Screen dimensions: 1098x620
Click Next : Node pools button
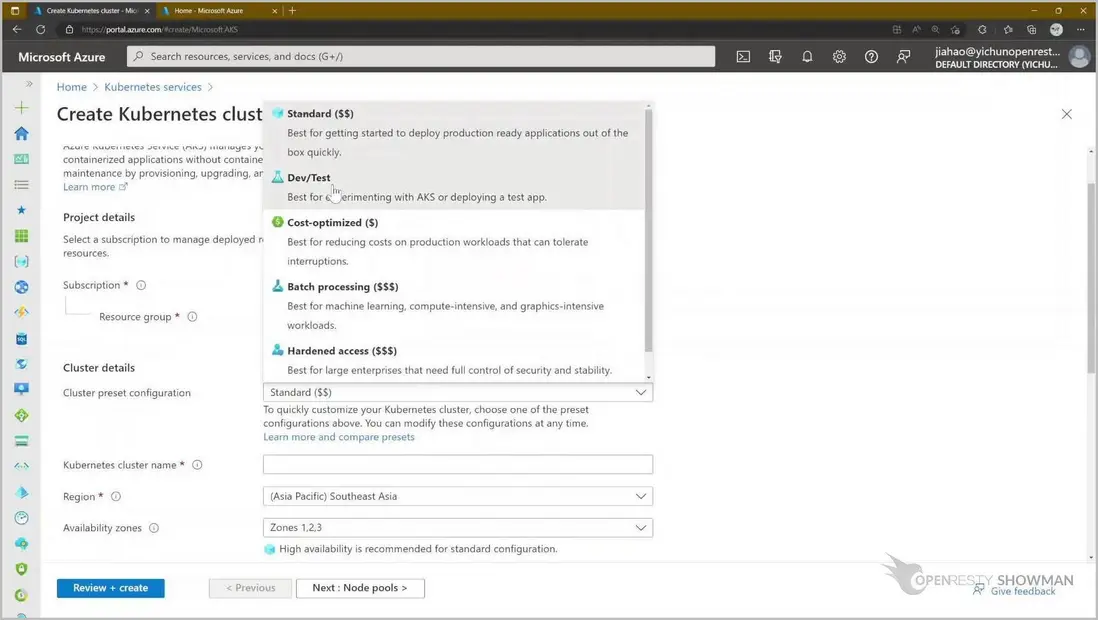pyautogui.click(x=360, y=588)
